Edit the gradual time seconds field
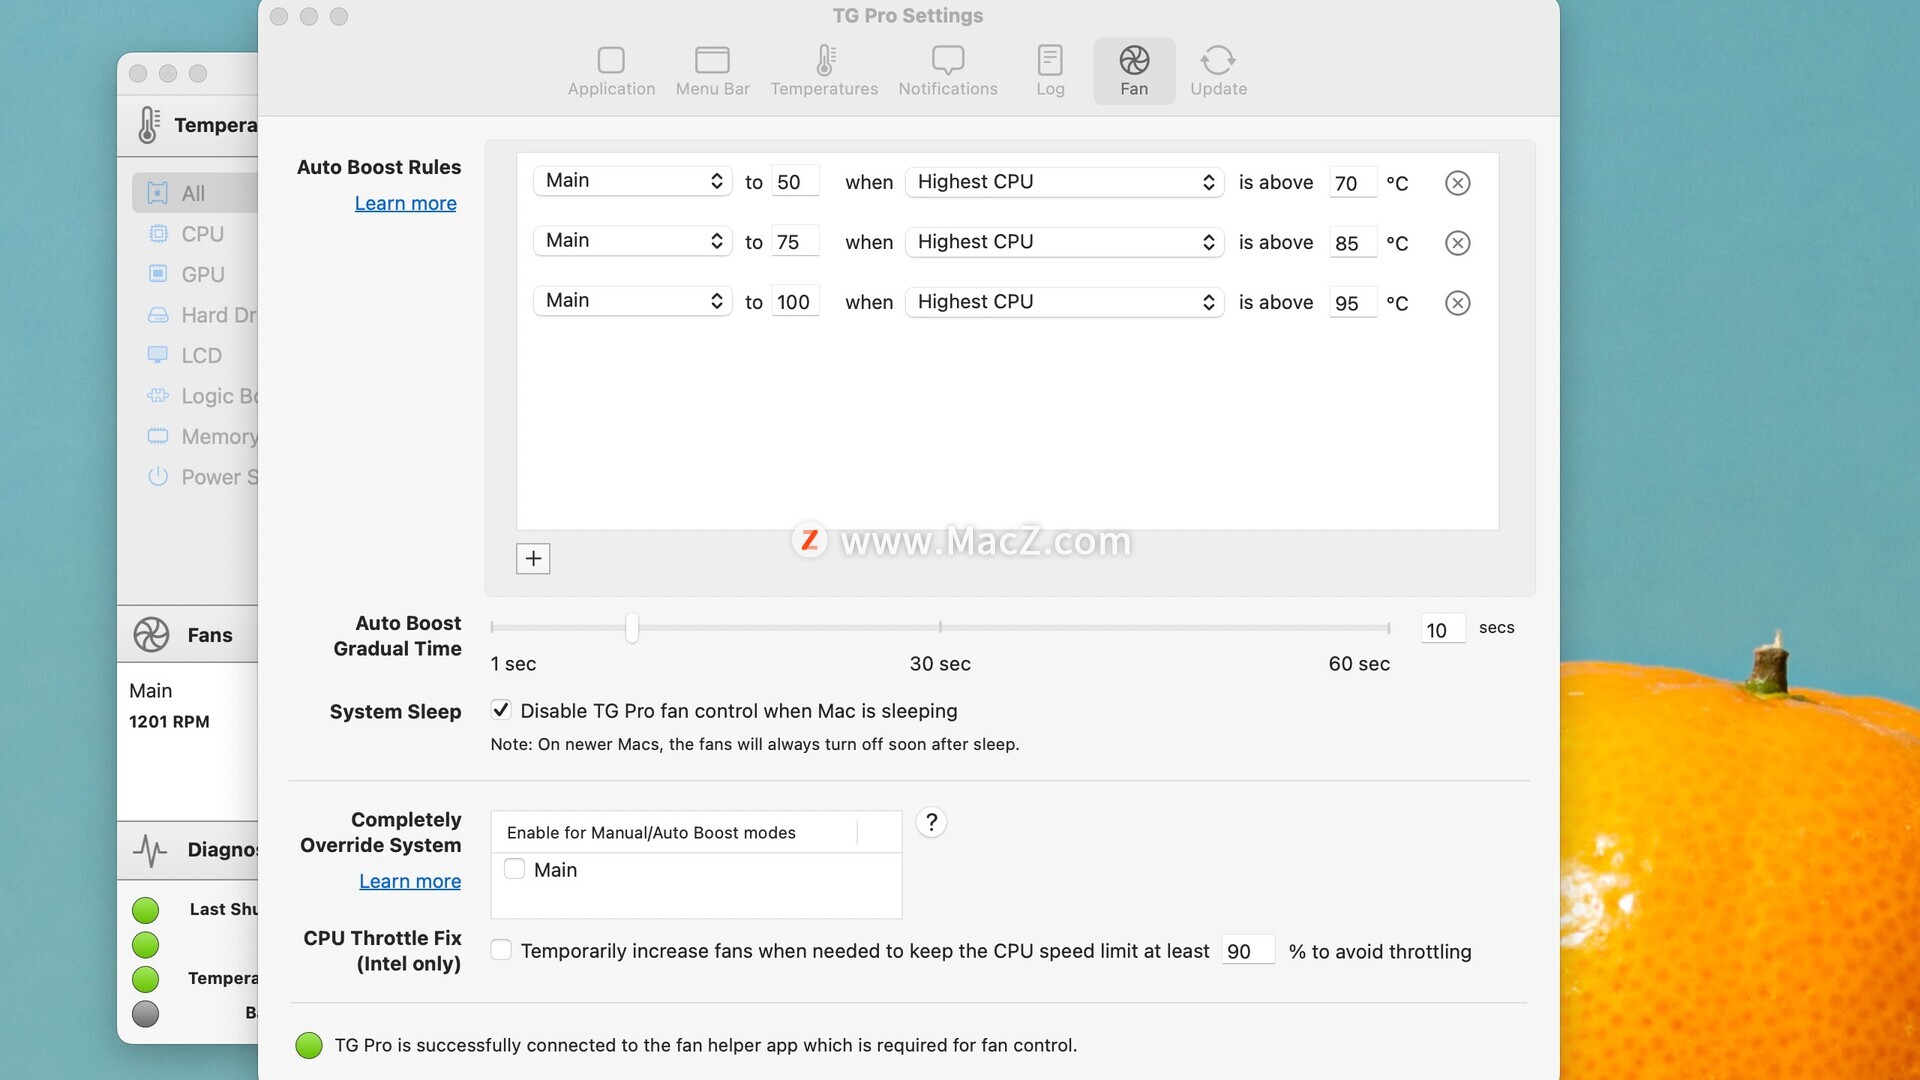1920x1080 pixels. coord(1443,629)
